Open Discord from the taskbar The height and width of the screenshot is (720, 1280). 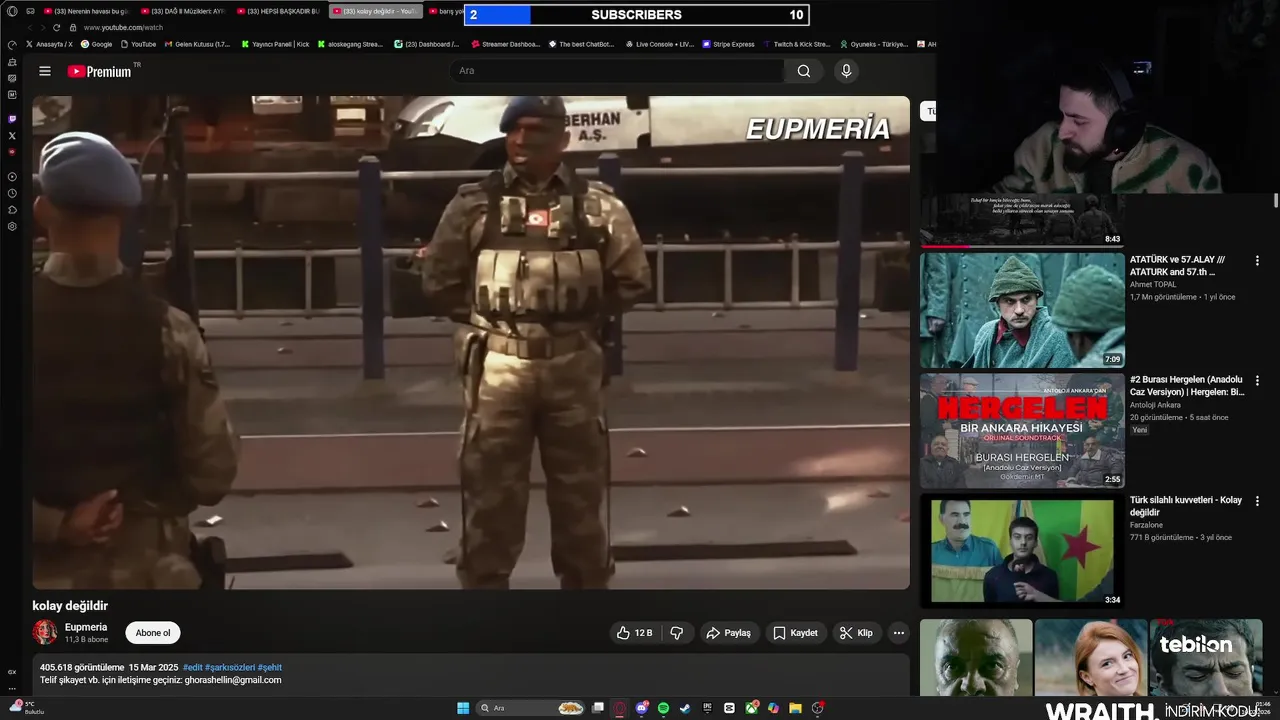coord(641,708)
